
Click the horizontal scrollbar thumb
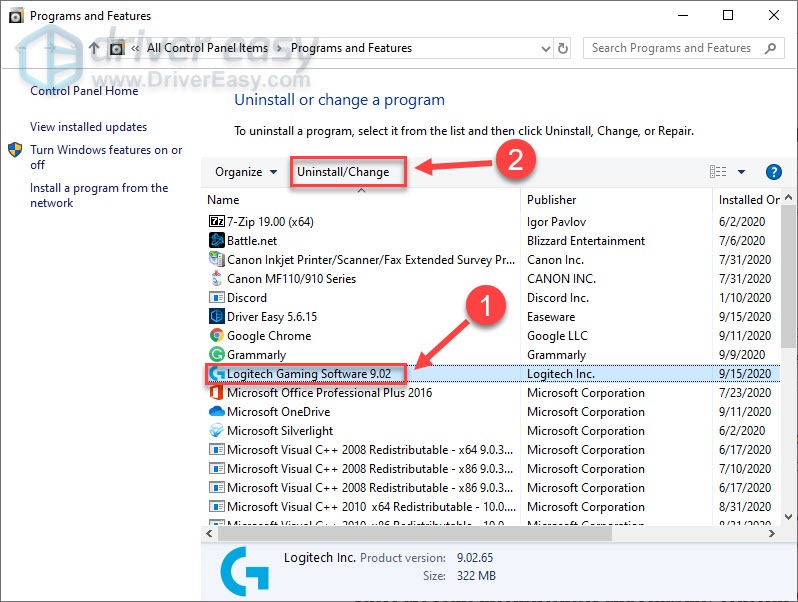point(415,533)
